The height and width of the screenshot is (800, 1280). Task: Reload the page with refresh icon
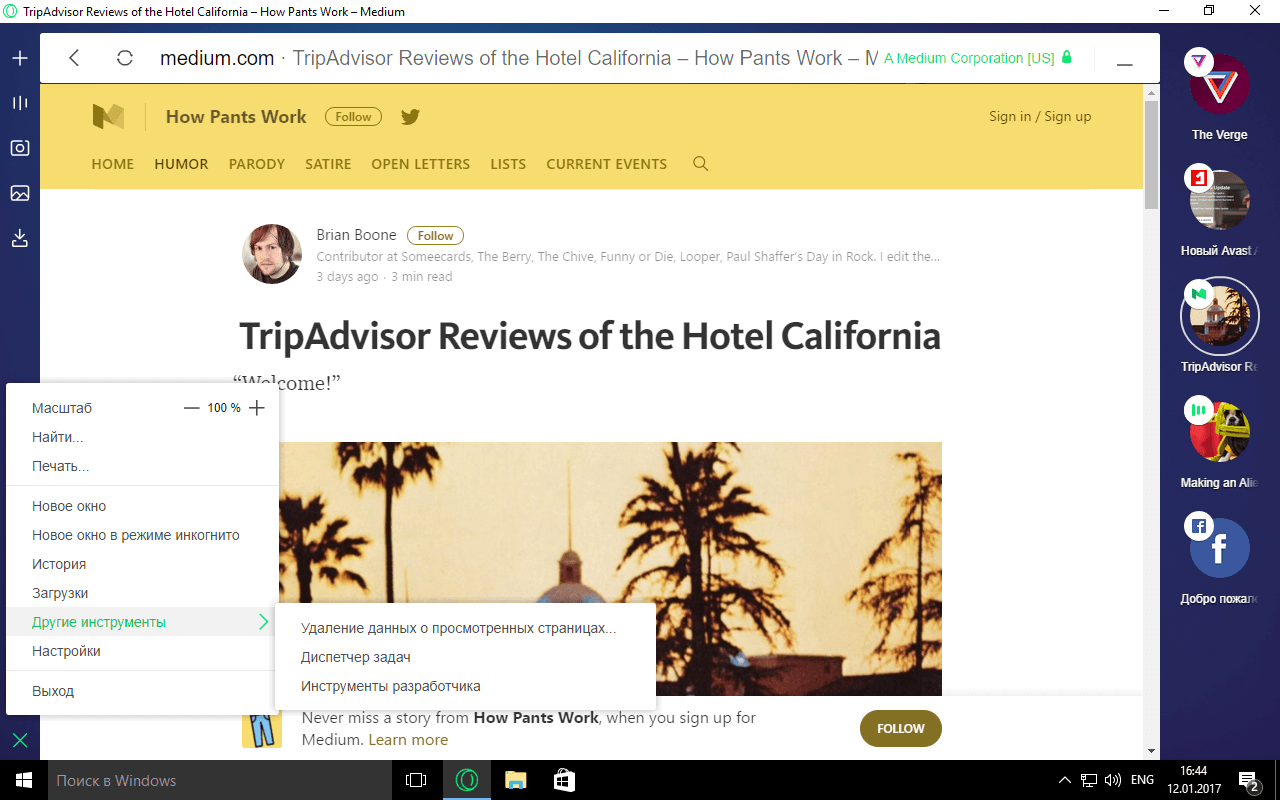coord(125,58)
